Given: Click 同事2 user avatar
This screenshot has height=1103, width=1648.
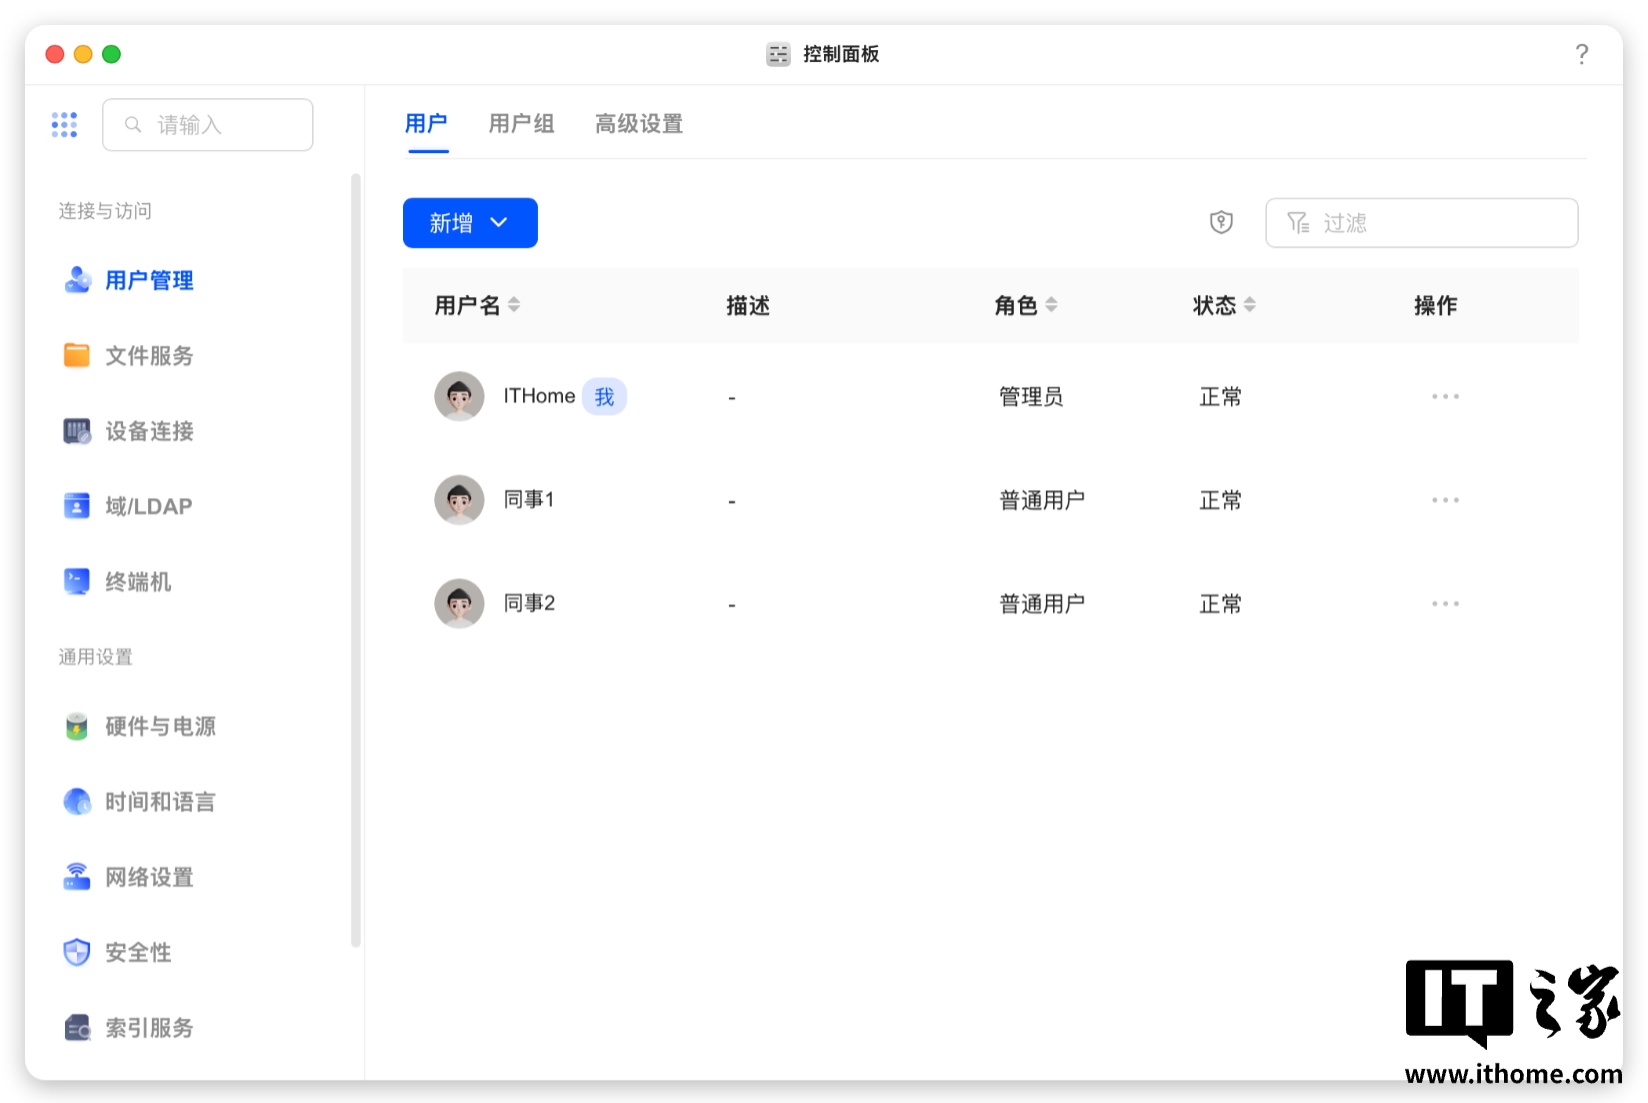Looking at the screenshot, I should (459, 604).
